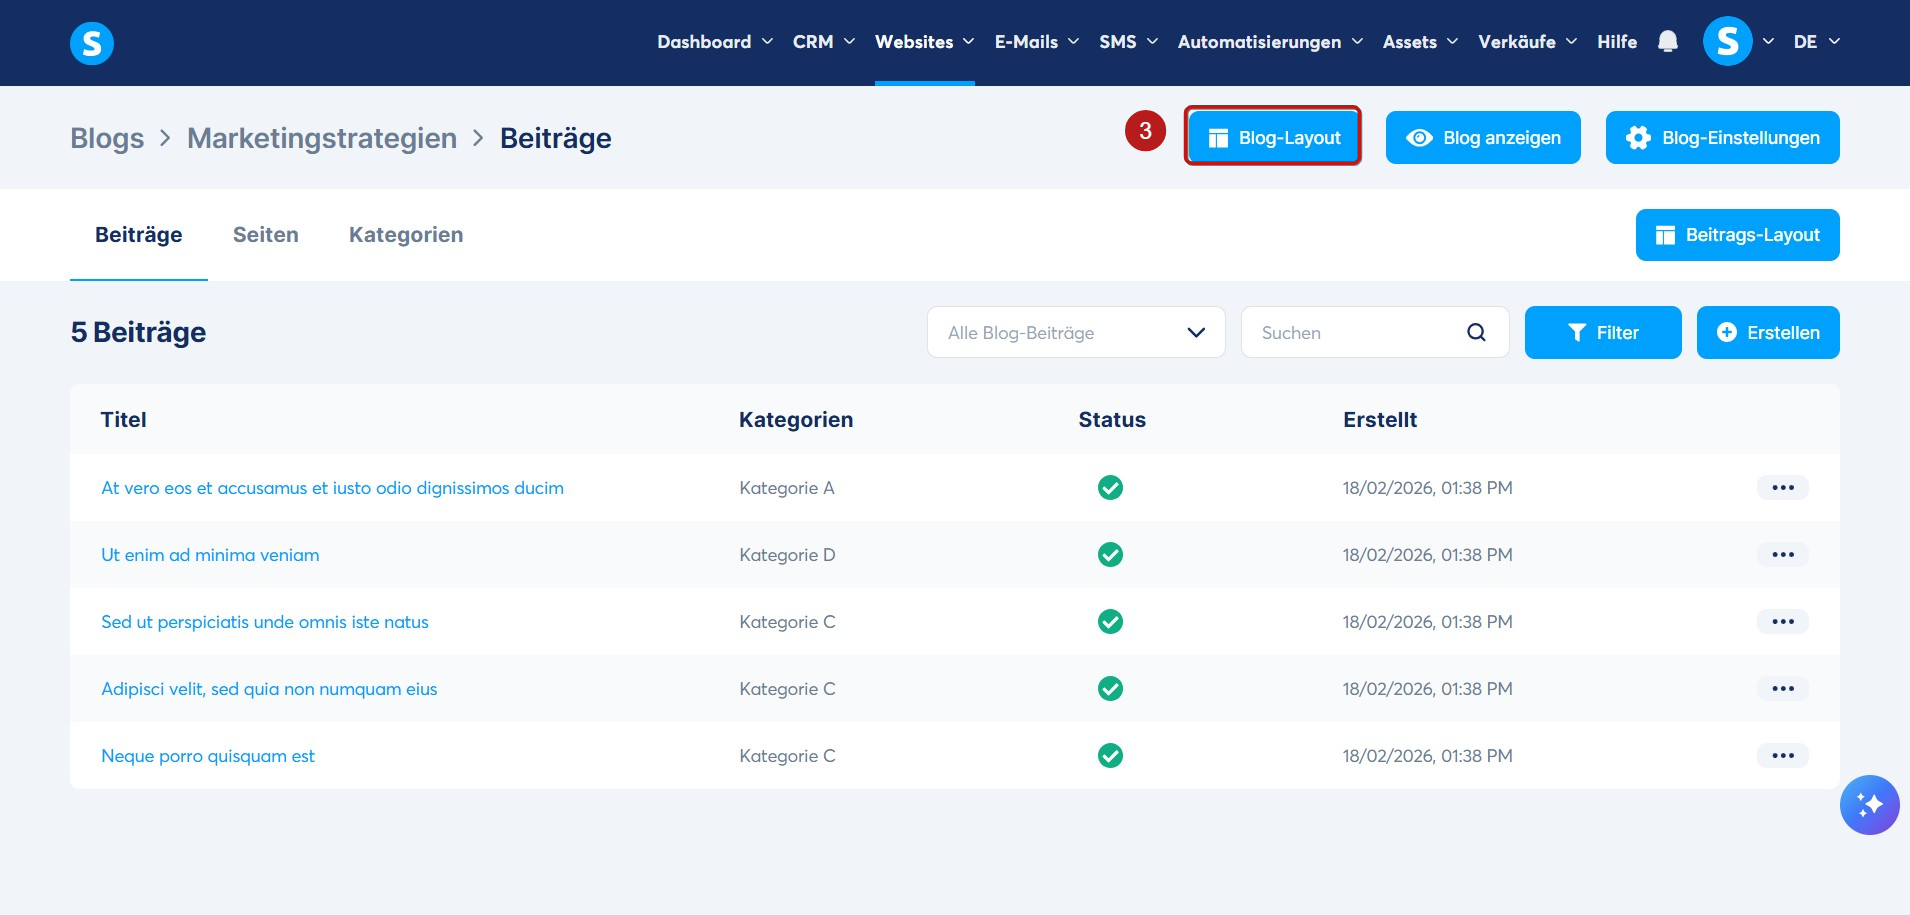
Task: Click the '5 Beiträge' heading
Action: click(x=138, y=332)
